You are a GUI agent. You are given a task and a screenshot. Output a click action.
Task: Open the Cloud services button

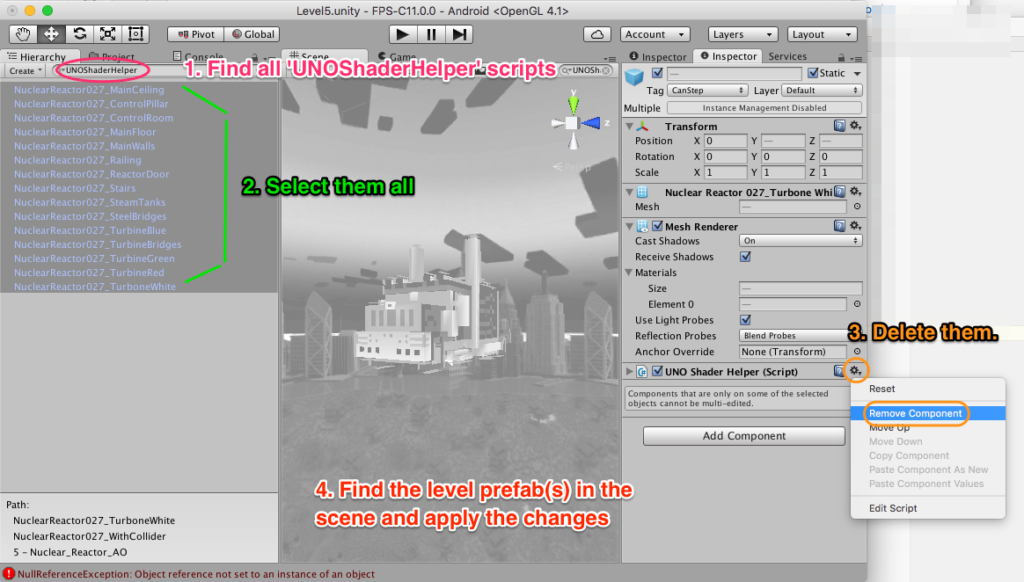[x=597, y=34]
